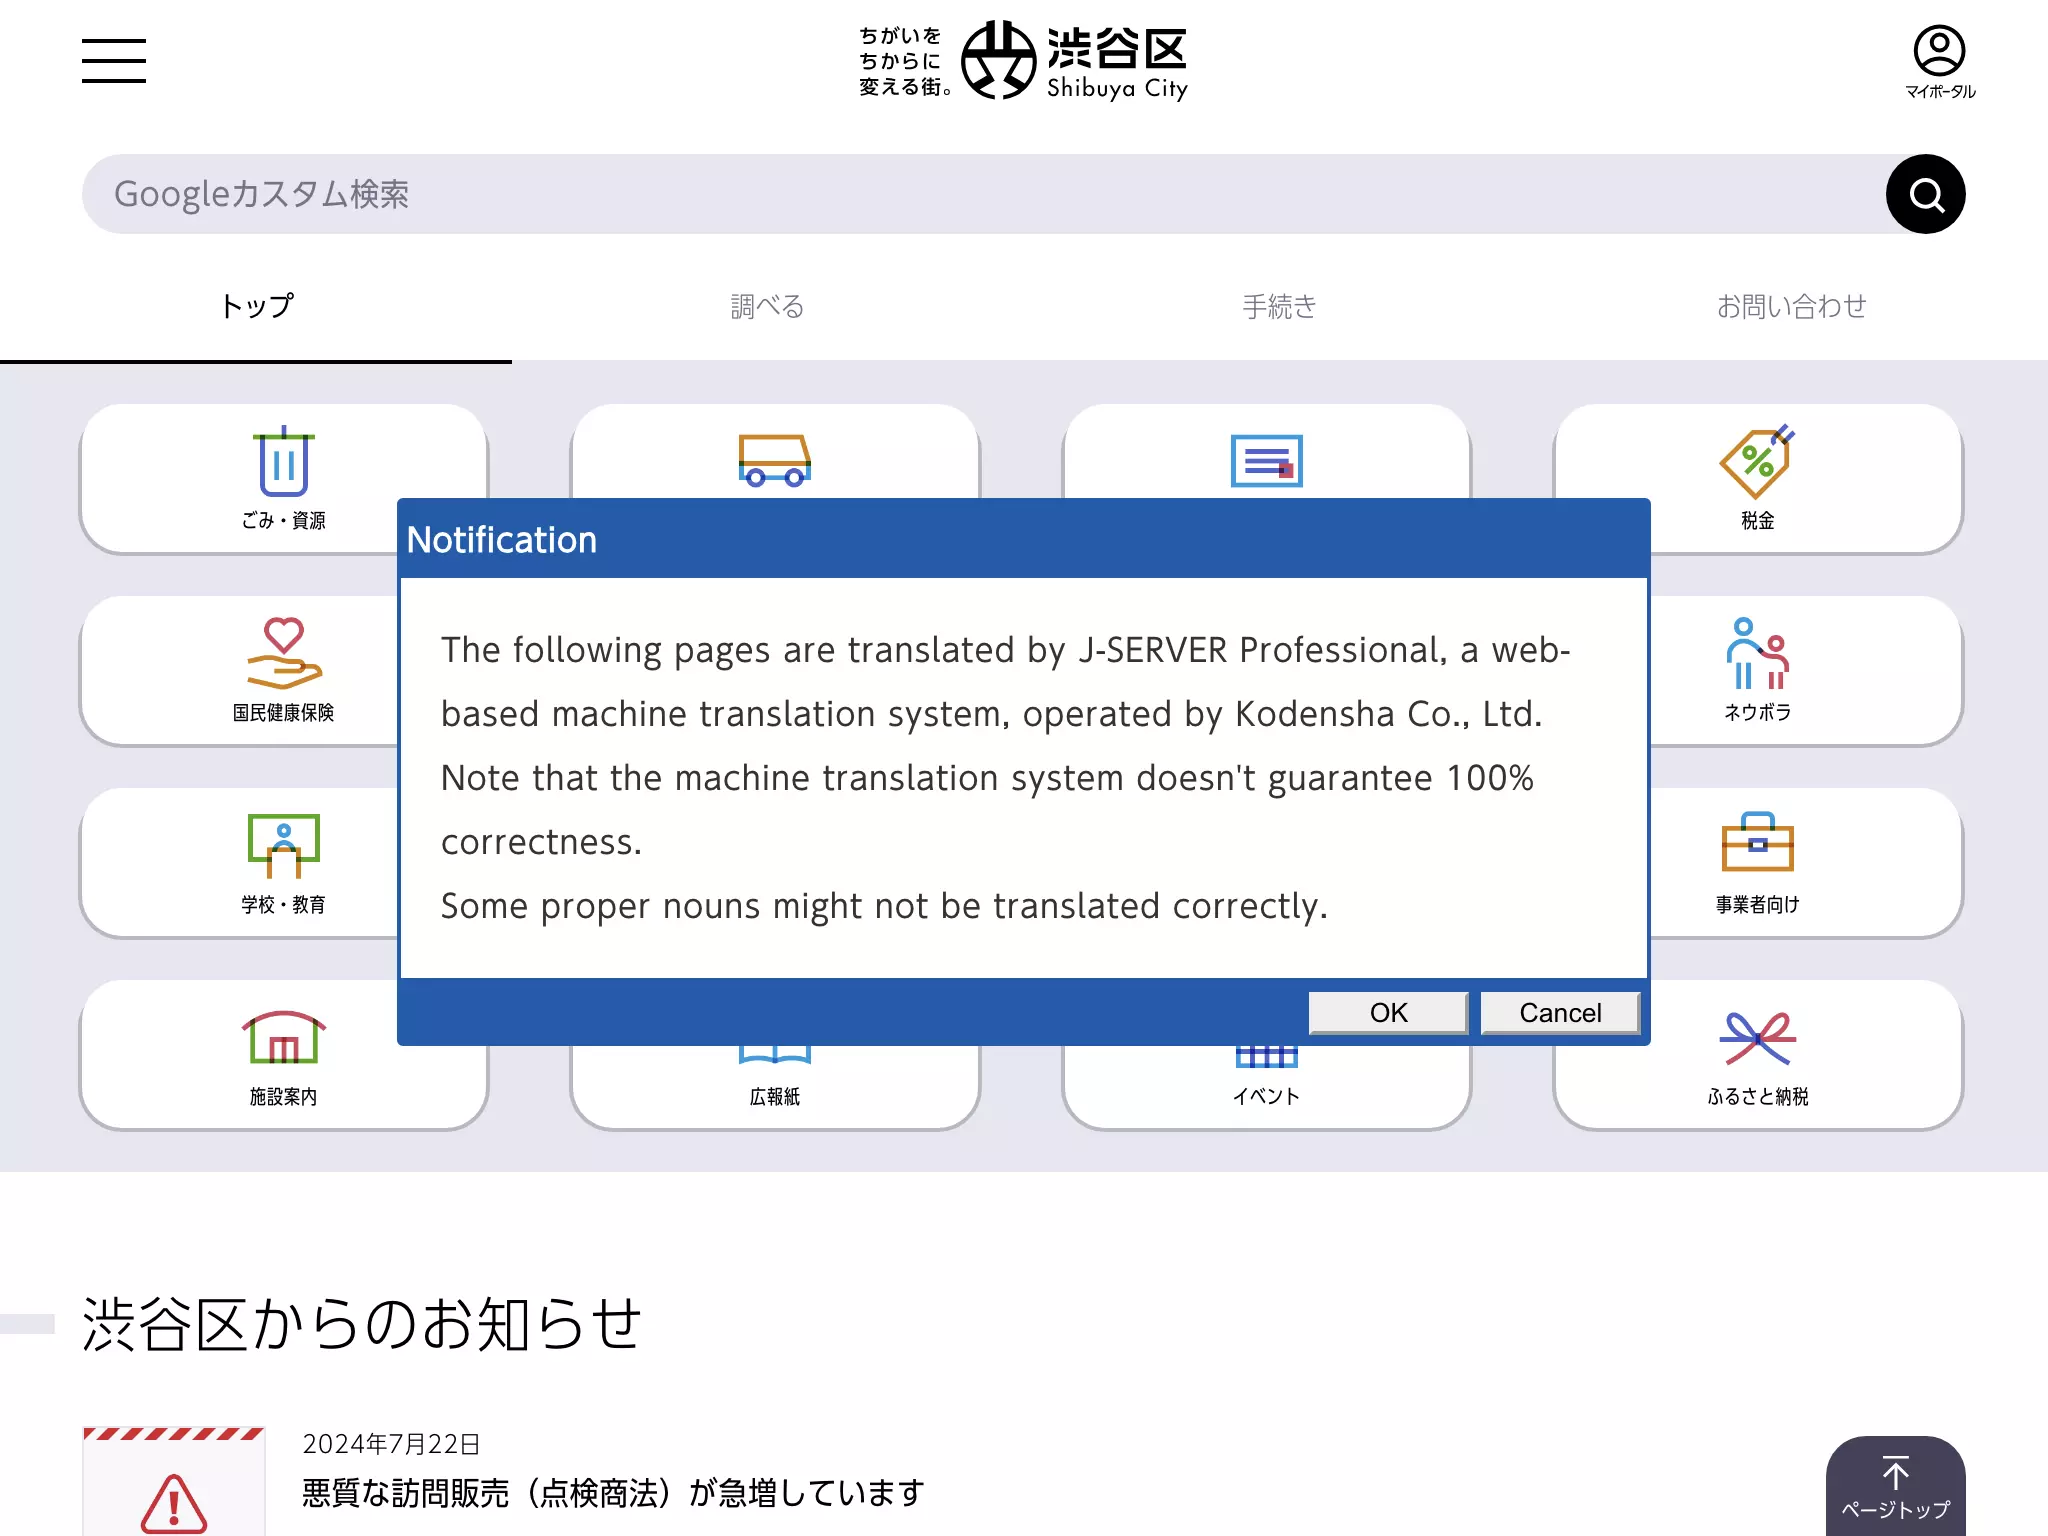Switch to the 調べる tab

(768, 306)
